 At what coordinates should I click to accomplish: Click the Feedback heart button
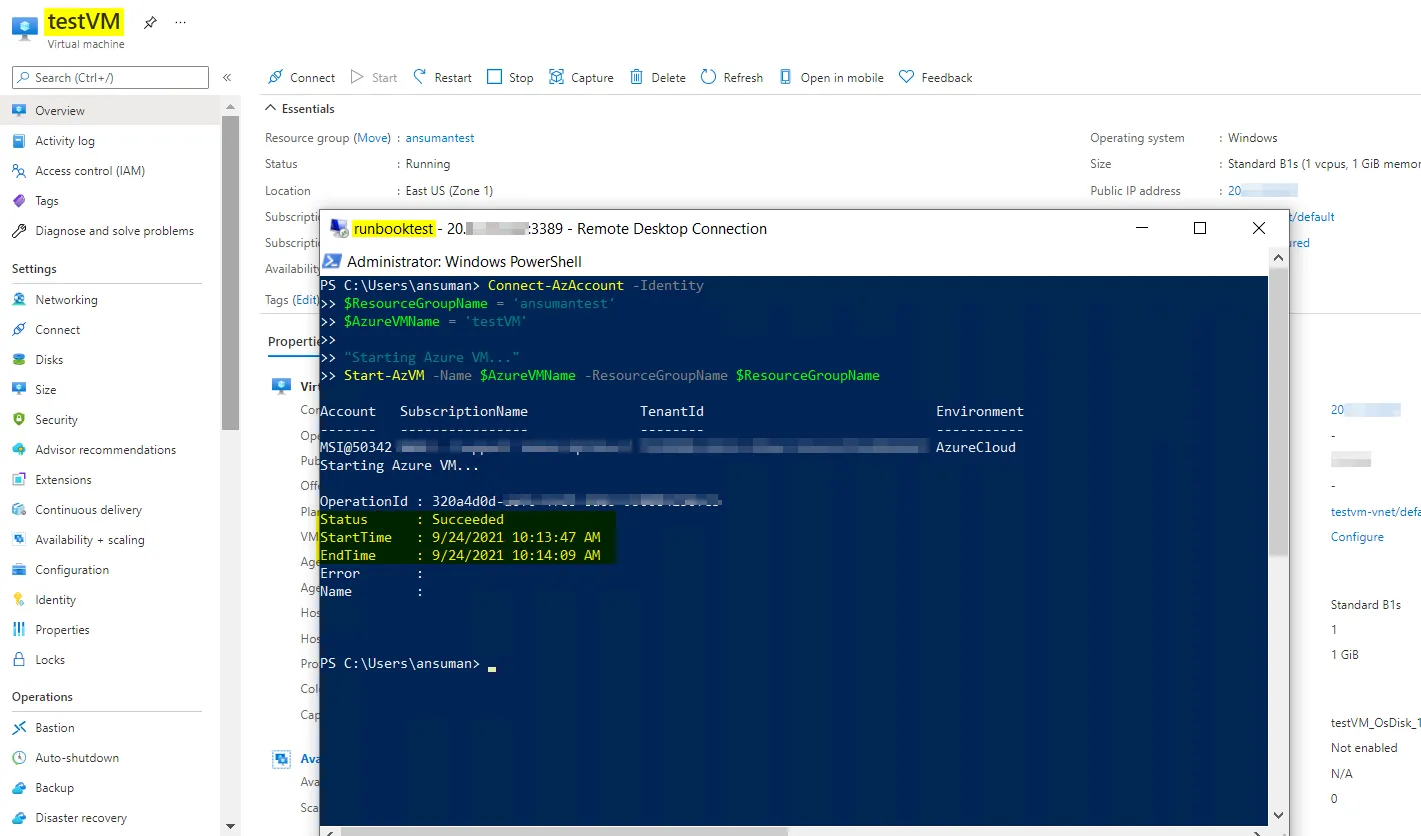(907, 78)
